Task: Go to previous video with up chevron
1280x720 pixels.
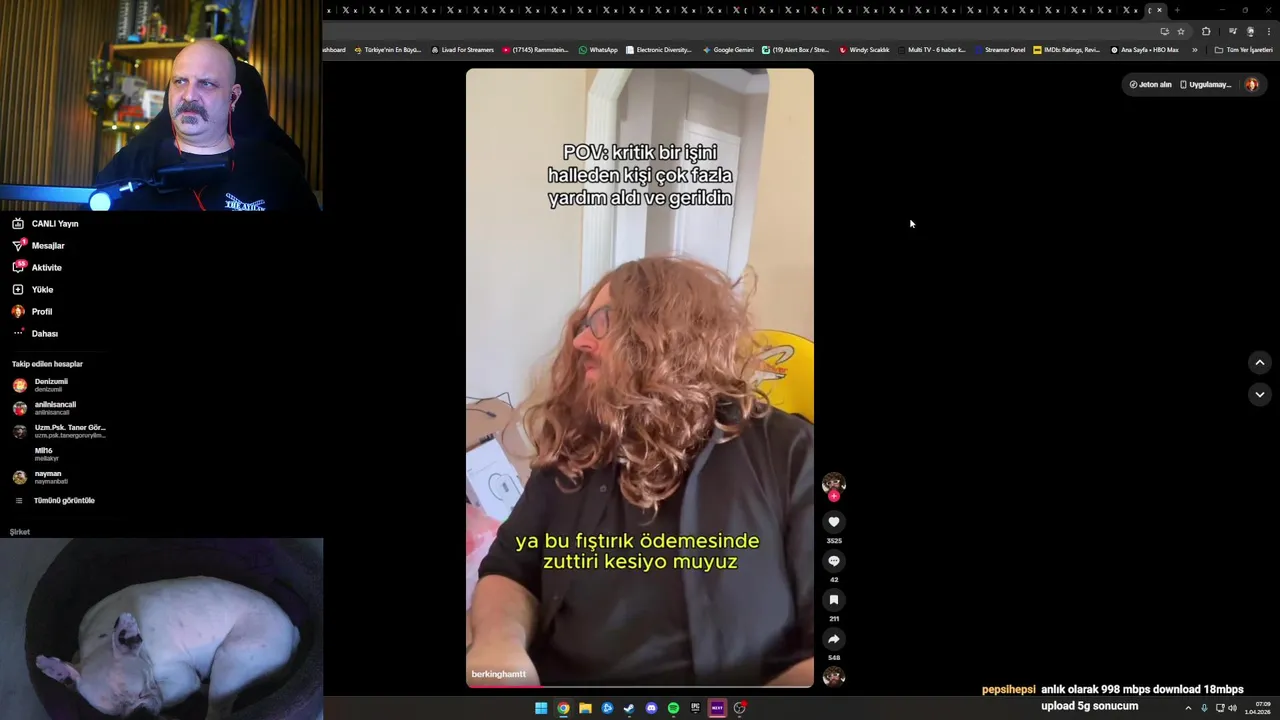Action: (1260, 362)
